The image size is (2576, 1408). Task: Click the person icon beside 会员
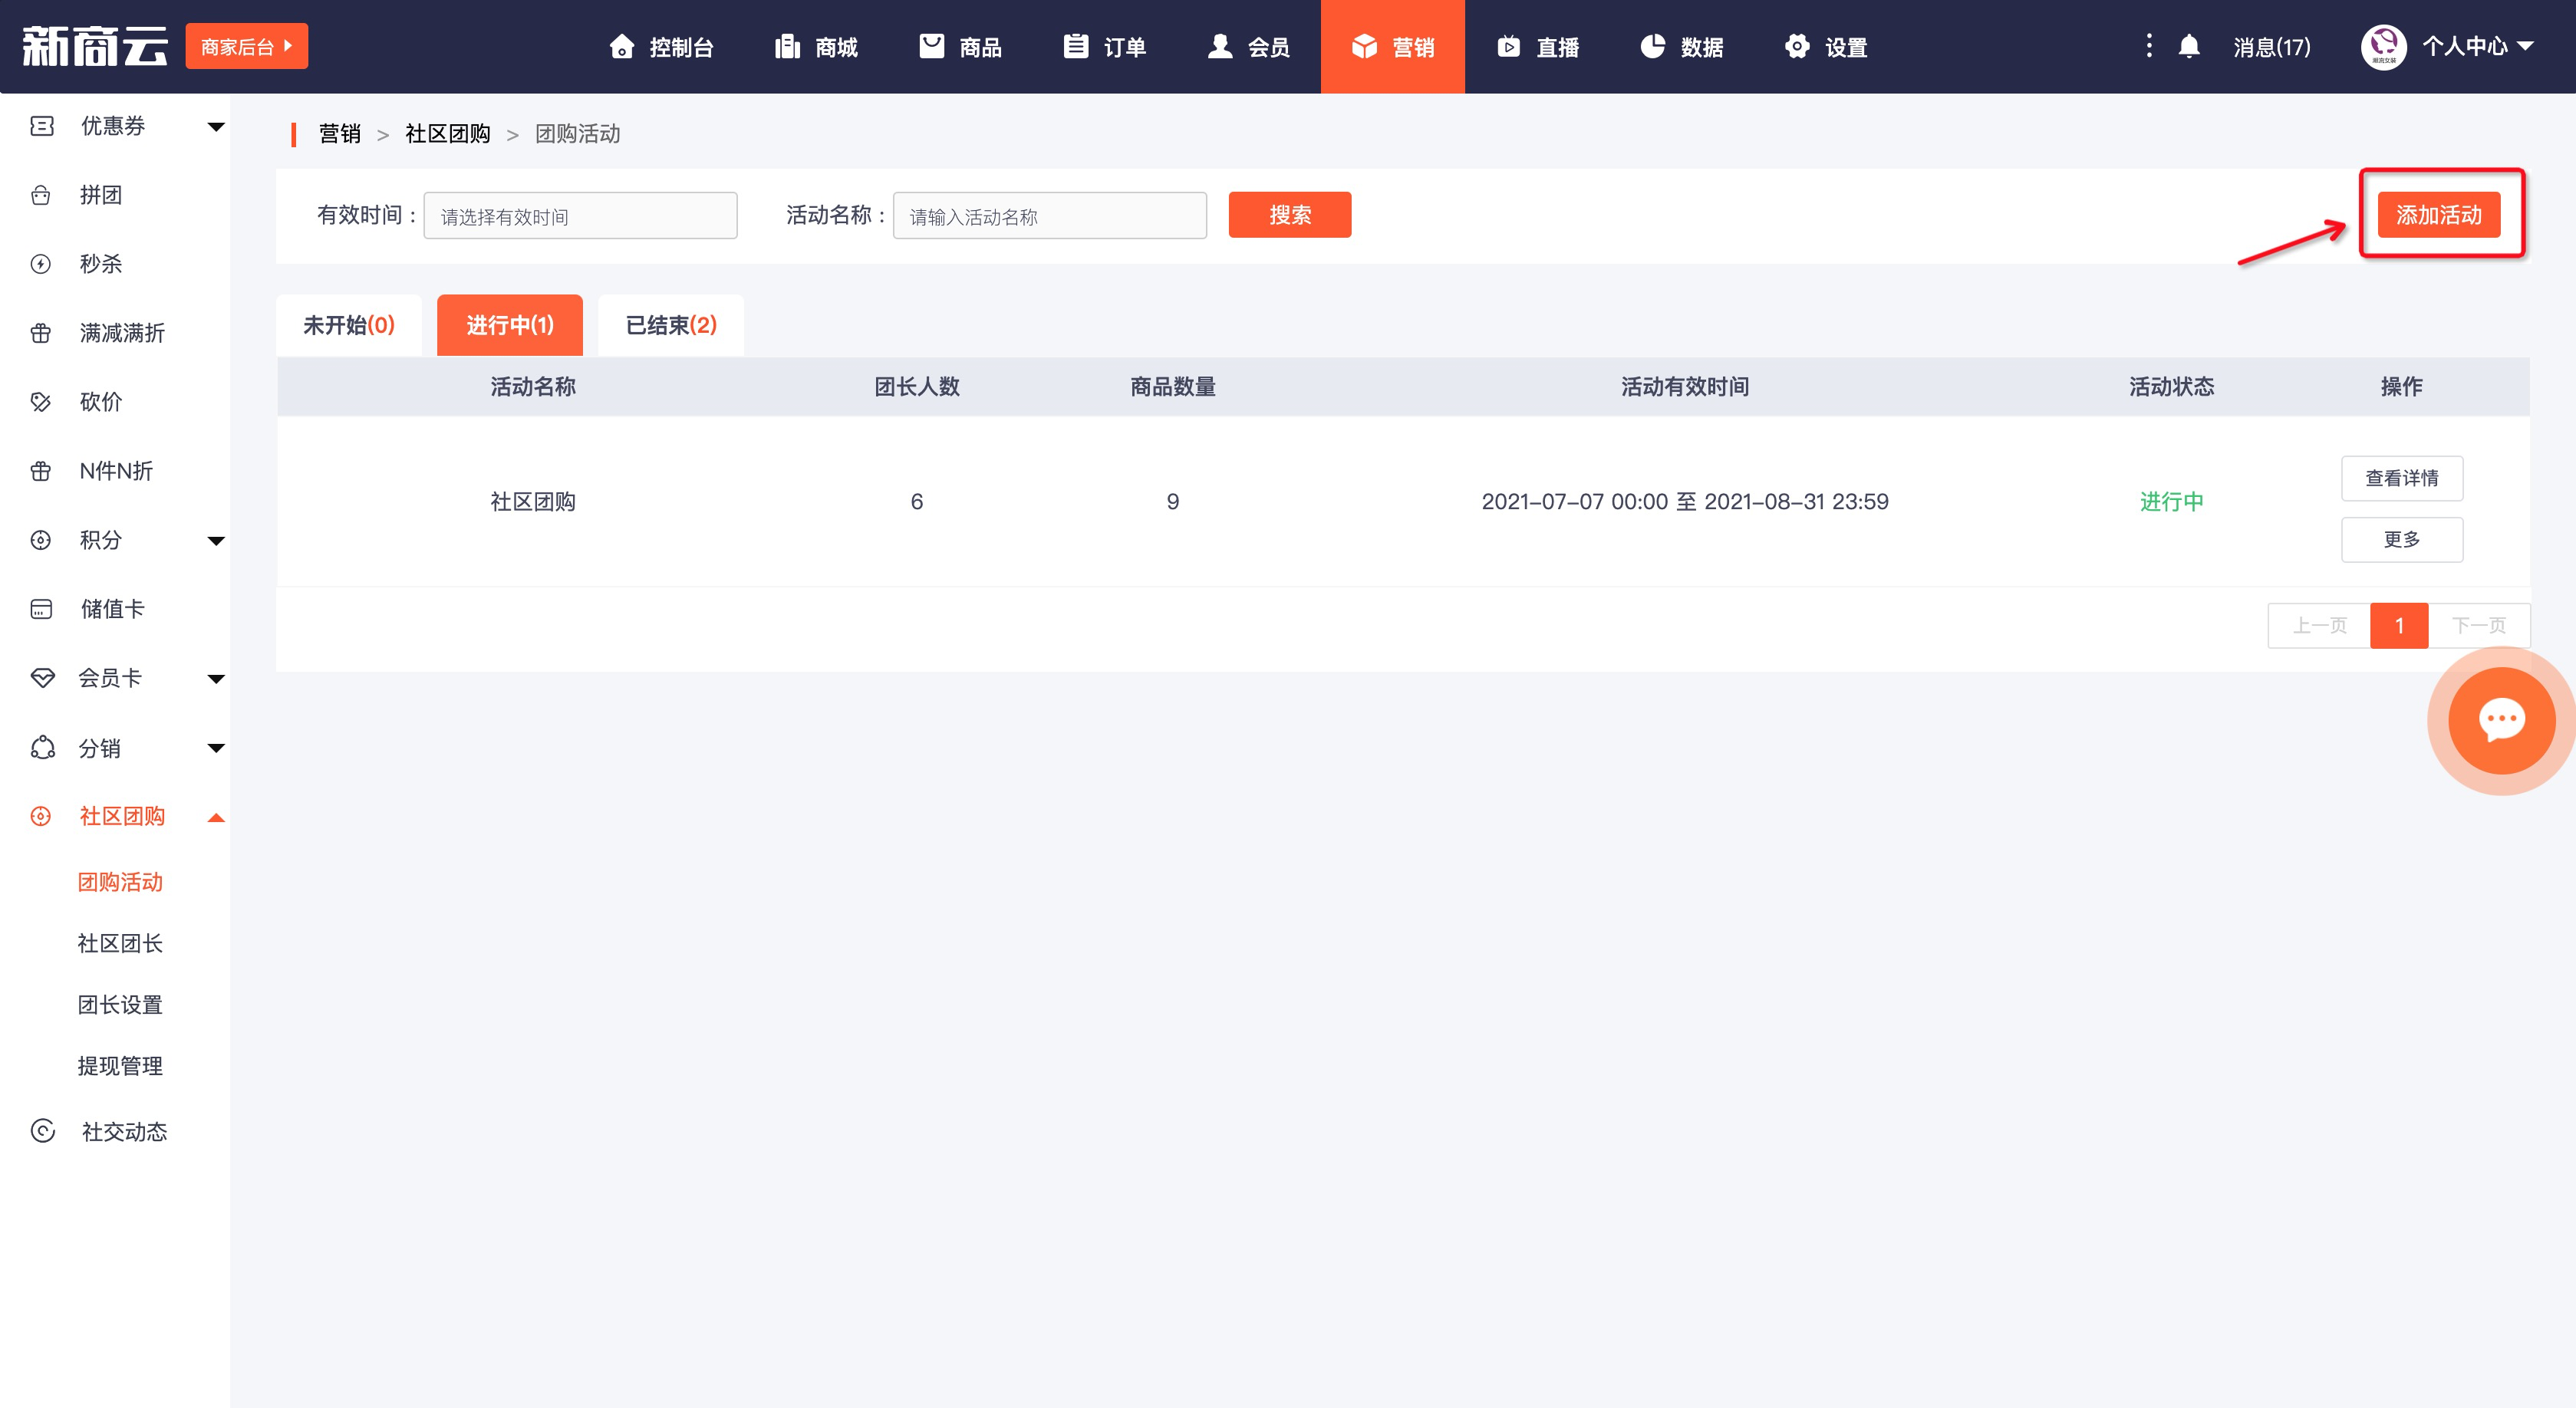click(1220, 46)
